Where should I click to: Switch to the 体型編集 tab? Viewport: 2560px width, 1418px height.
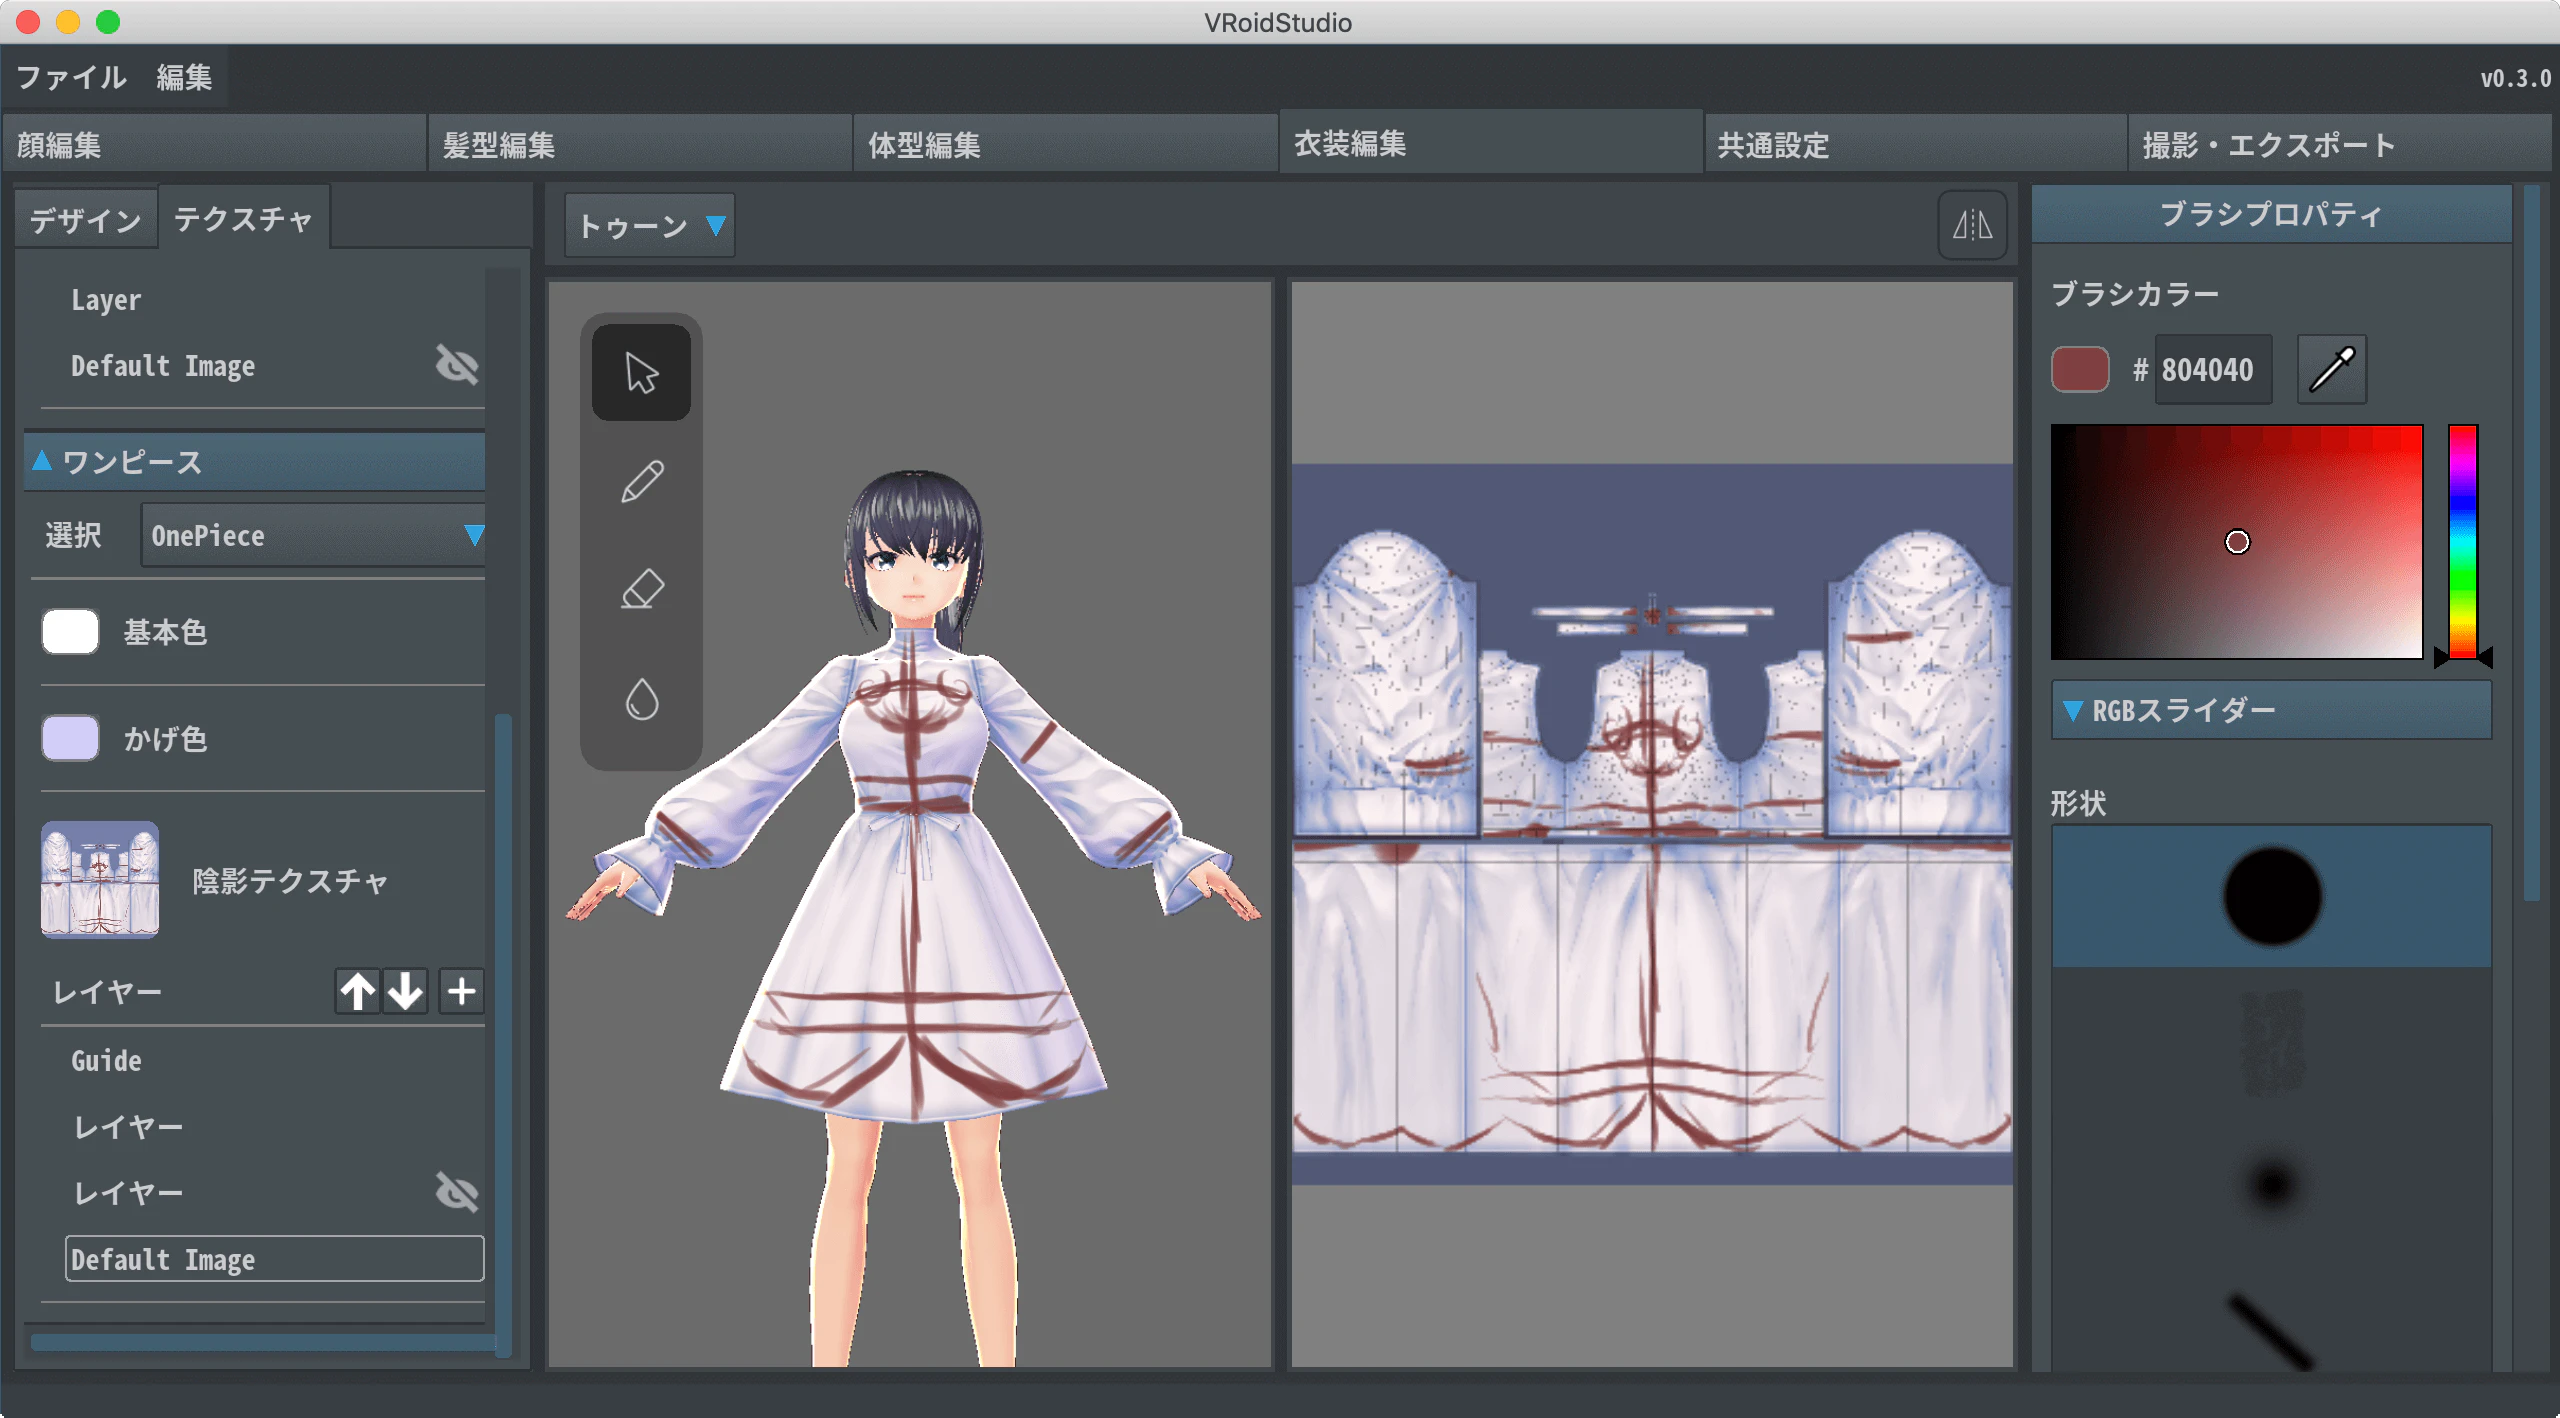1065,145
